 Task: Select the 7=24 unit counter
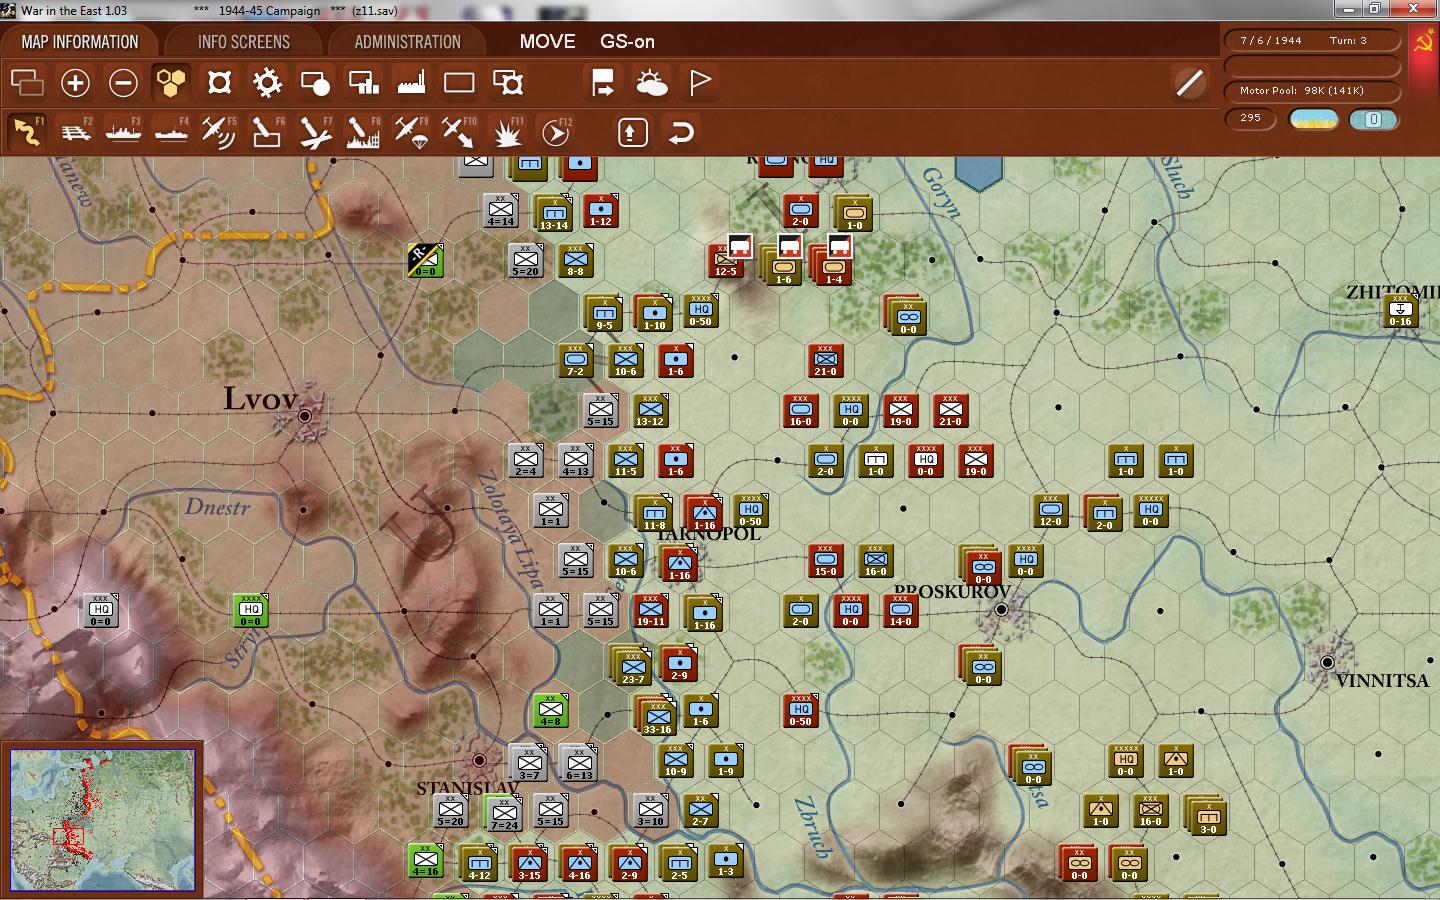pyautogui.click(x=504, y=814)
